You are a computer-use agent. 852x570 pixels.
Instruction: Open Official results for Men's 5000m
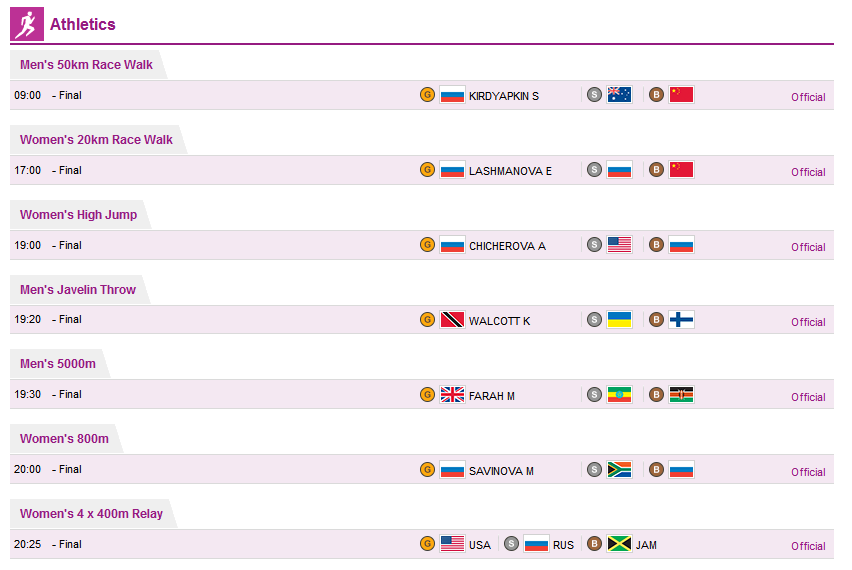tap(808, 397)
